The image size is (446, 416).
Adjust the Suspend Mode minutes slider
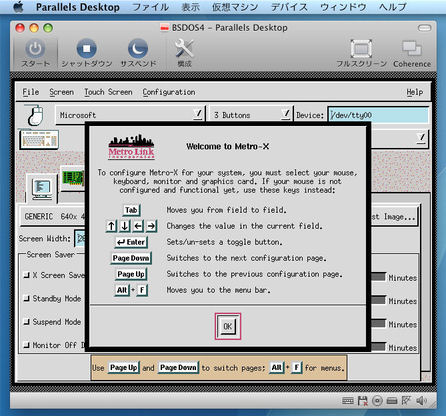click(378, 323)
